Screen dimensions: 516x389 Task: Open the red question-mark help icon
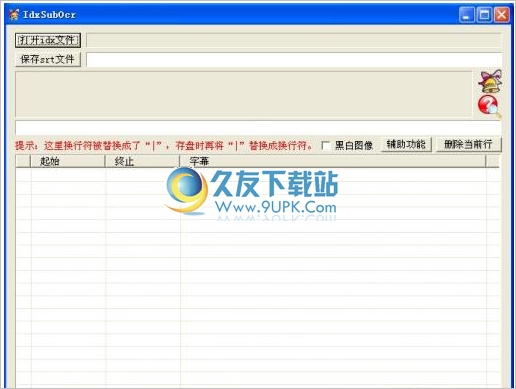(489, 106)
